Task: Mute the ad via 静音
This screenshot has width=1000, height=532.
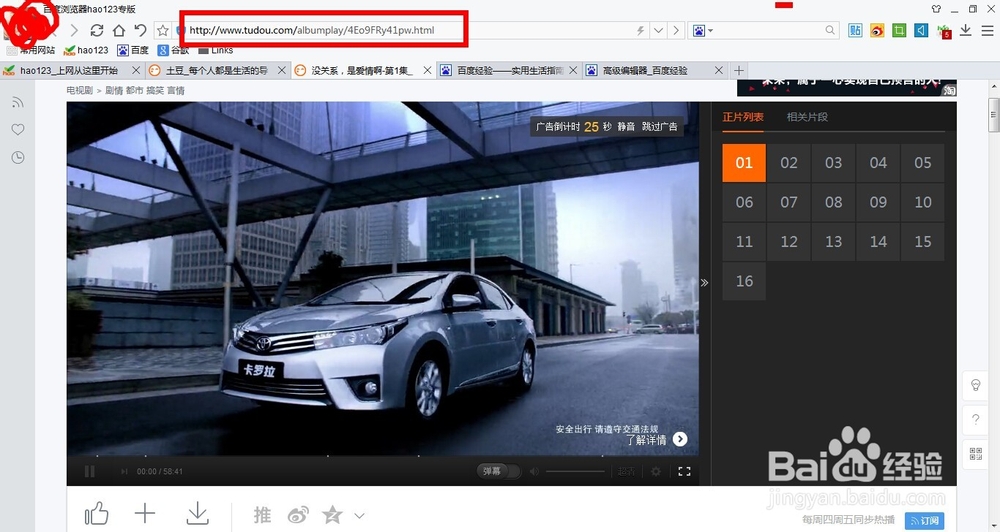Action: pos(626,126)
